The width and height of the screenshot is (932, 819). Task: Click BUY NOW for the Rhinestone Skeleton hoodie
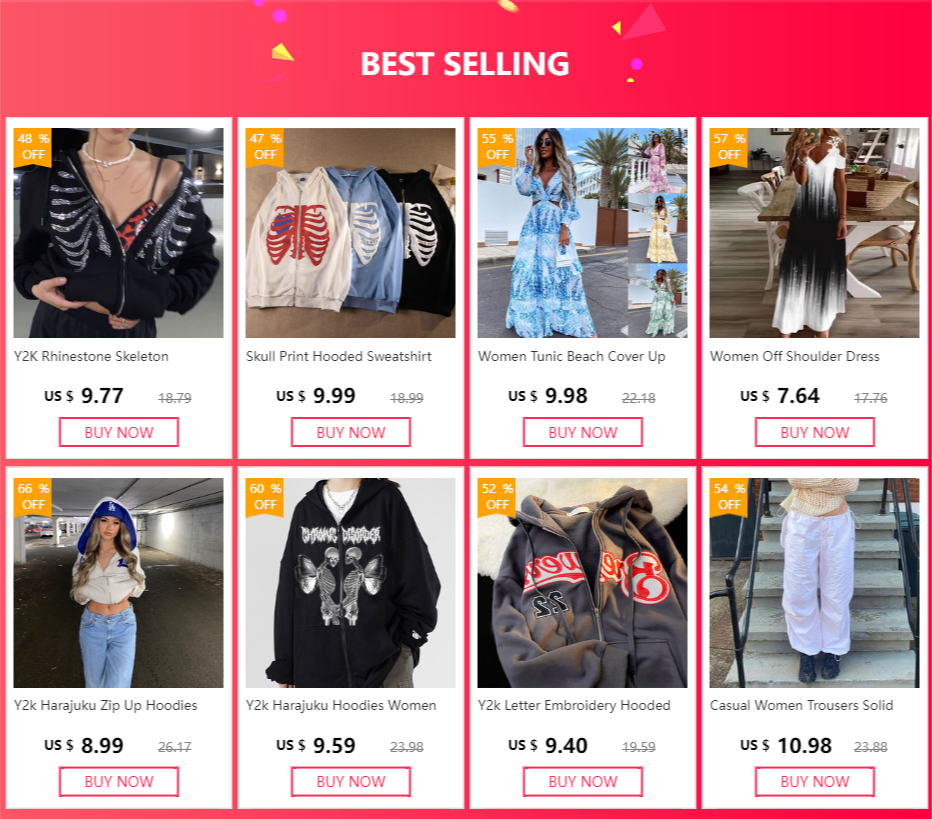pyautogui.click(x=119, y=432)
